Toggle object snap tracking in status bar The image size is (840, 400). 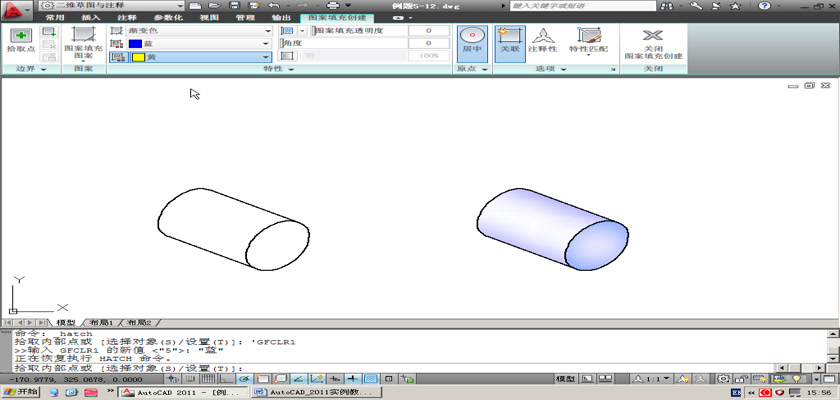point(298,379)
